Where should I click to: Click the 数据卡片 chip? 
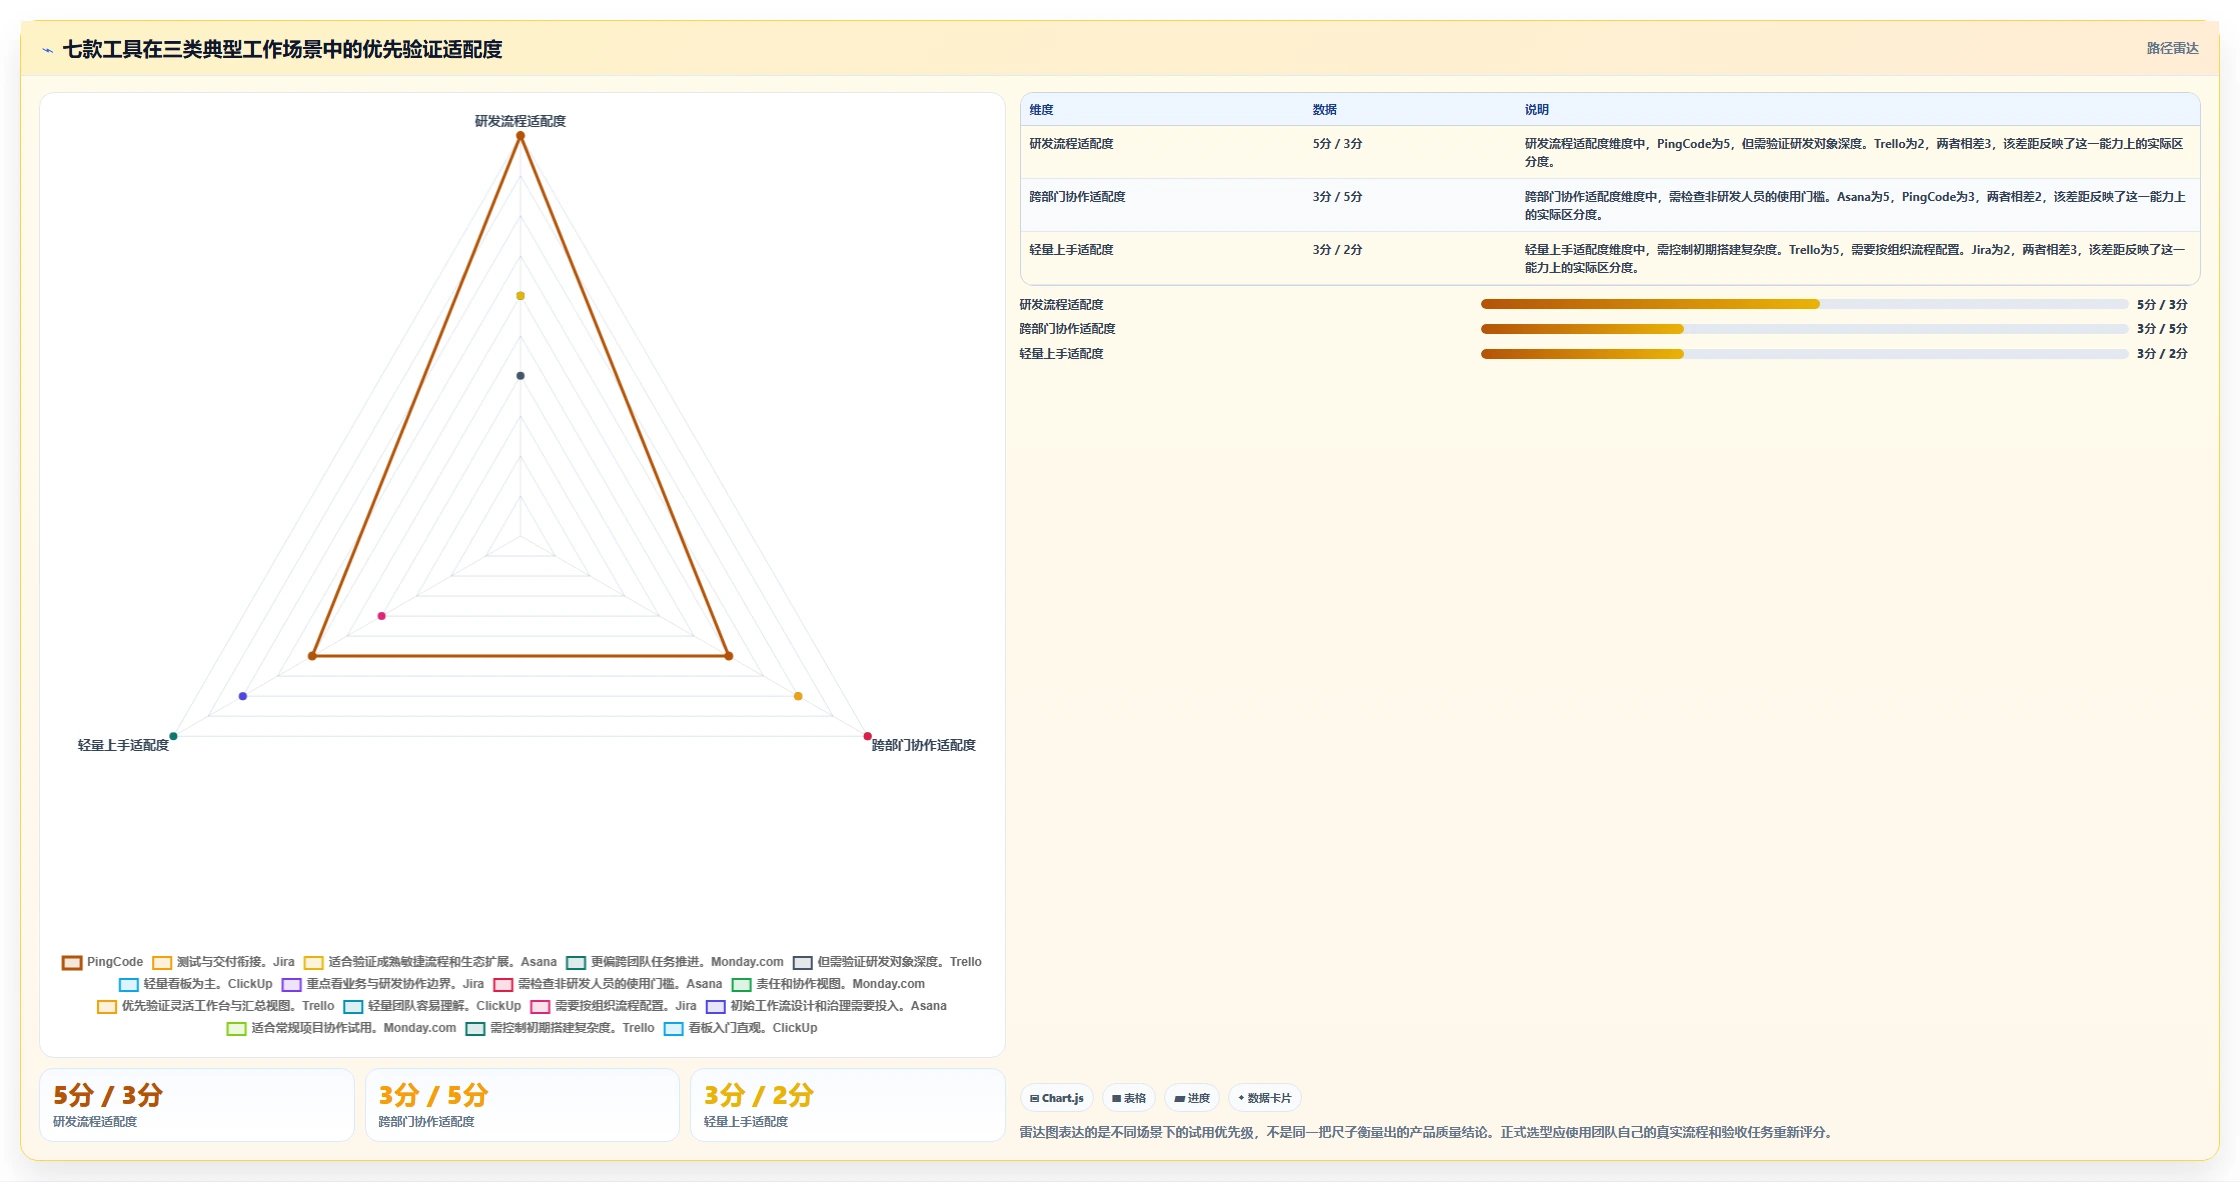pos(1264,1098)
